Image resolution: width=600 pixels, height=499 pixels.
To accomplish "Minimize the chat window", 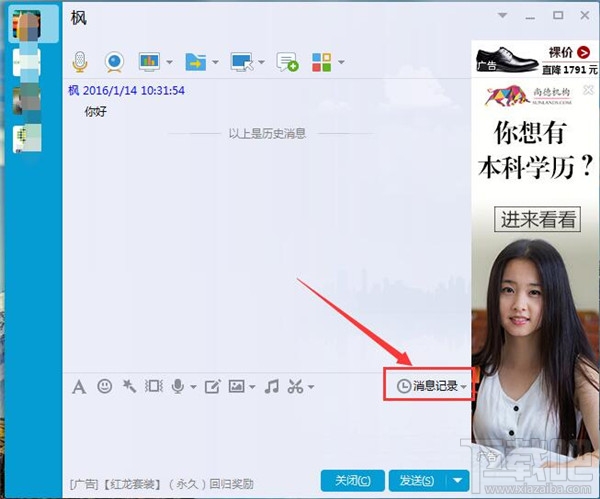I will point(530,16).
